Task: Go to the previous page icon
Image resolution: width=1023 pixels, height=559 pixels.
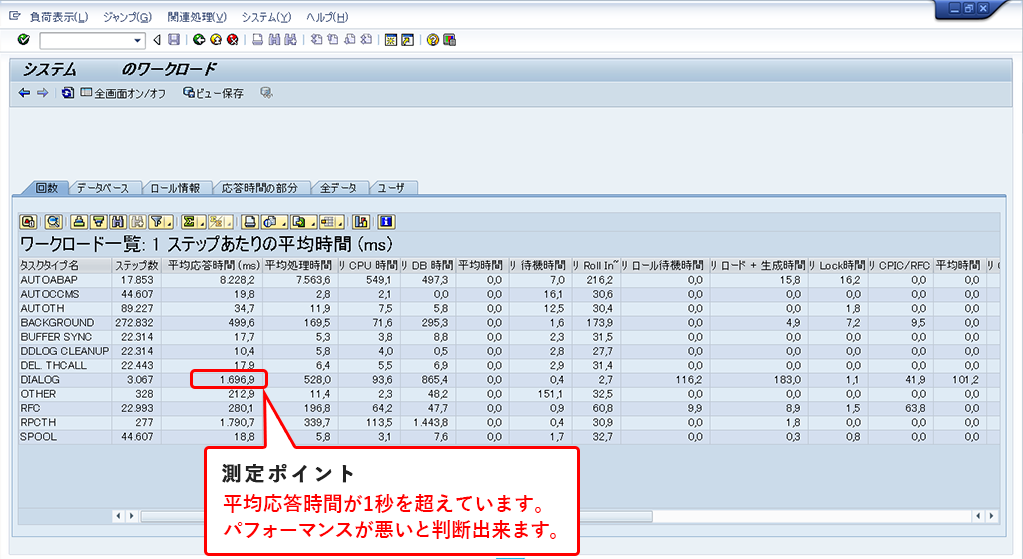Action: pyautogui.click(x=333, y=40)
